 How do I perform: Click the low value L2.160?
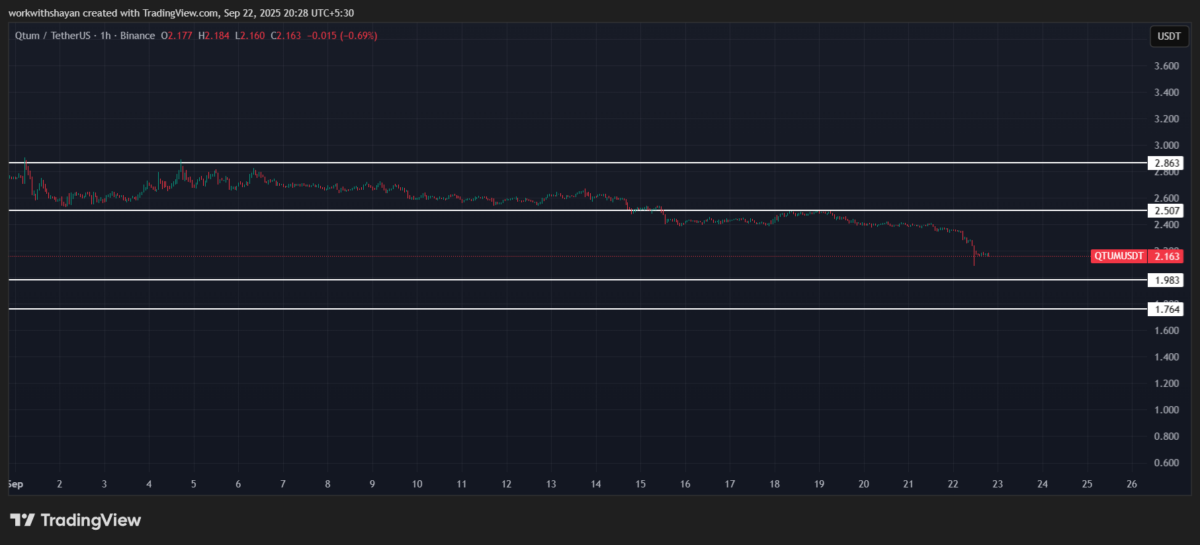[x=250, y=36]
